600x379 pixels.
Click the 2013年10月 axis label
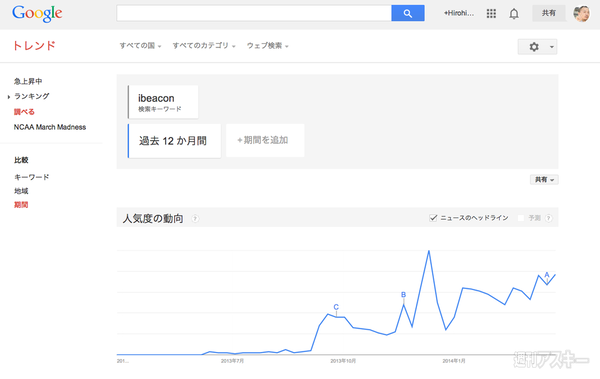pos(343,361)
